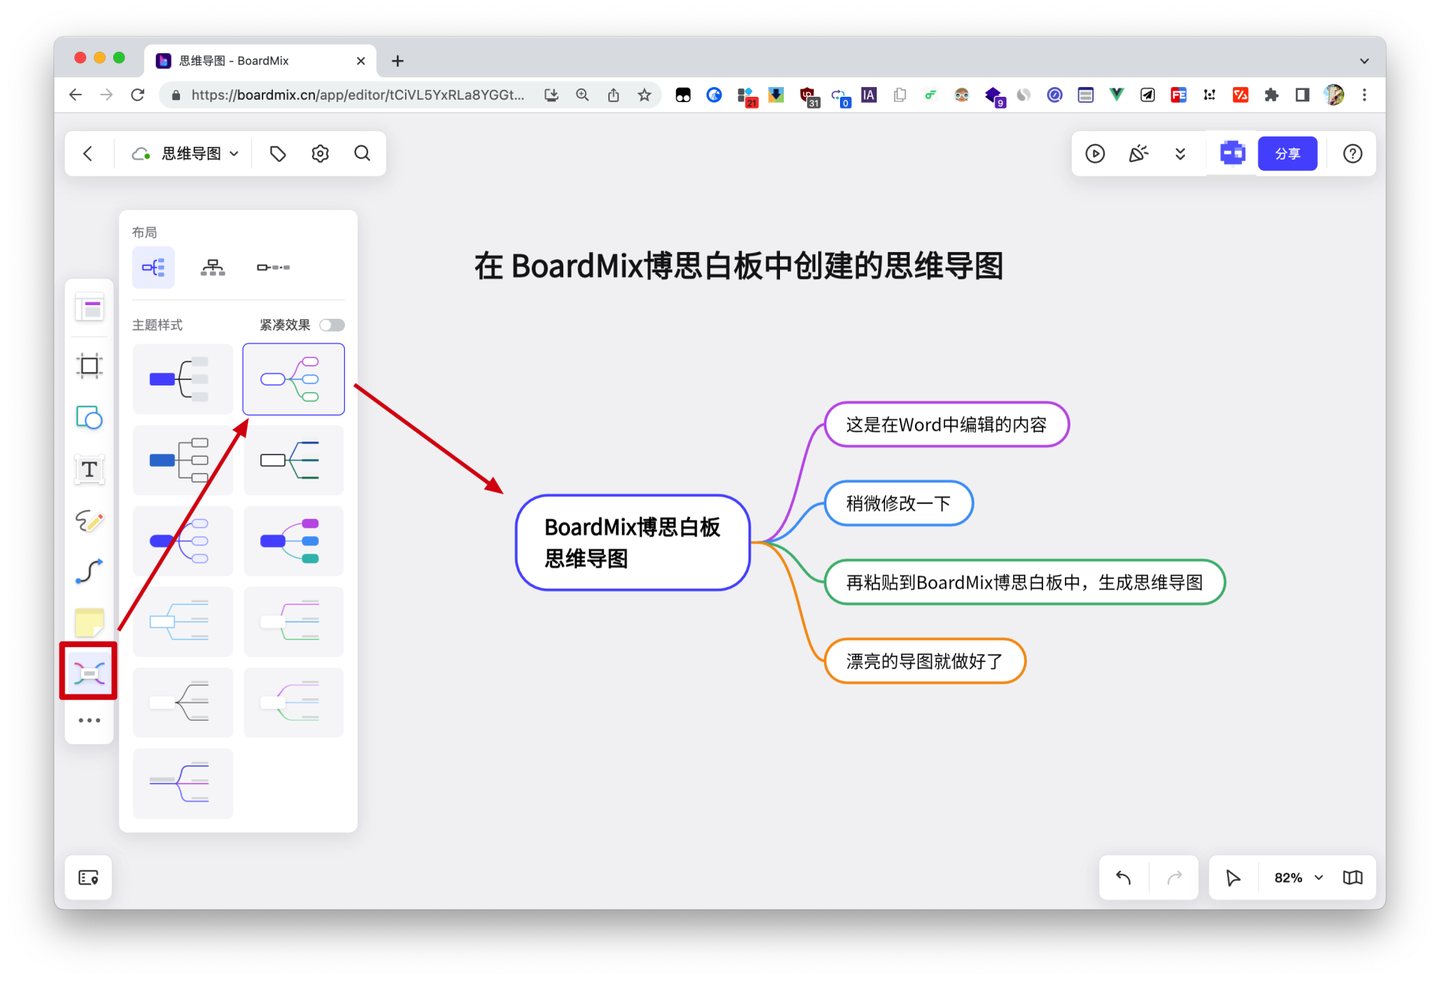Screen dimensions: 1440x981
Task: Select the sticky note tool
Action: coord(89,622)
